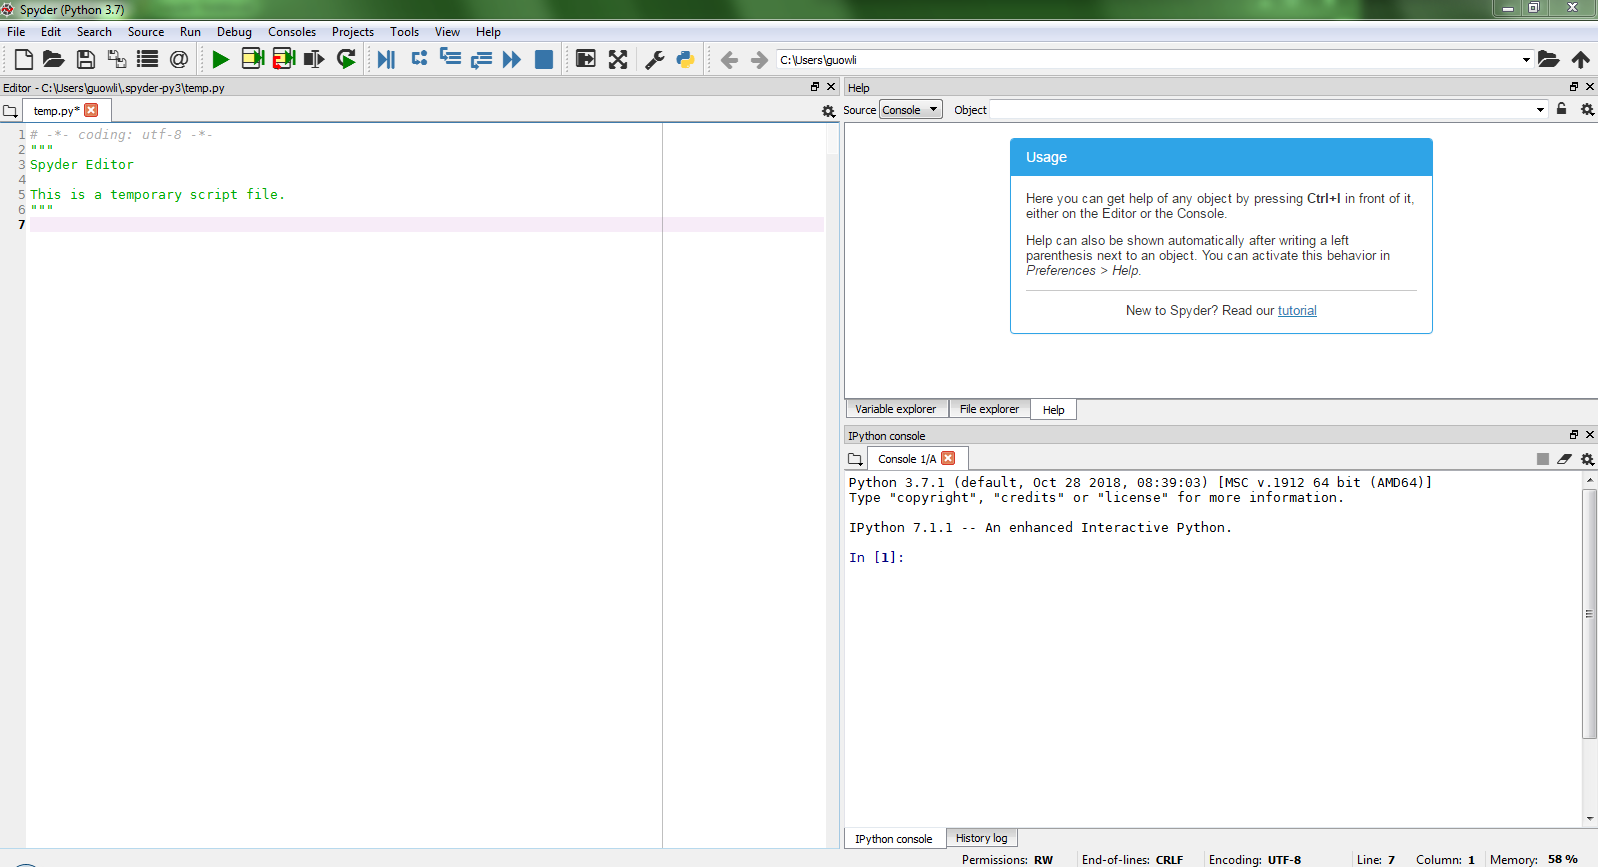Open the Source Console dropdown
Screen dimensions: 1598x867
911,110
